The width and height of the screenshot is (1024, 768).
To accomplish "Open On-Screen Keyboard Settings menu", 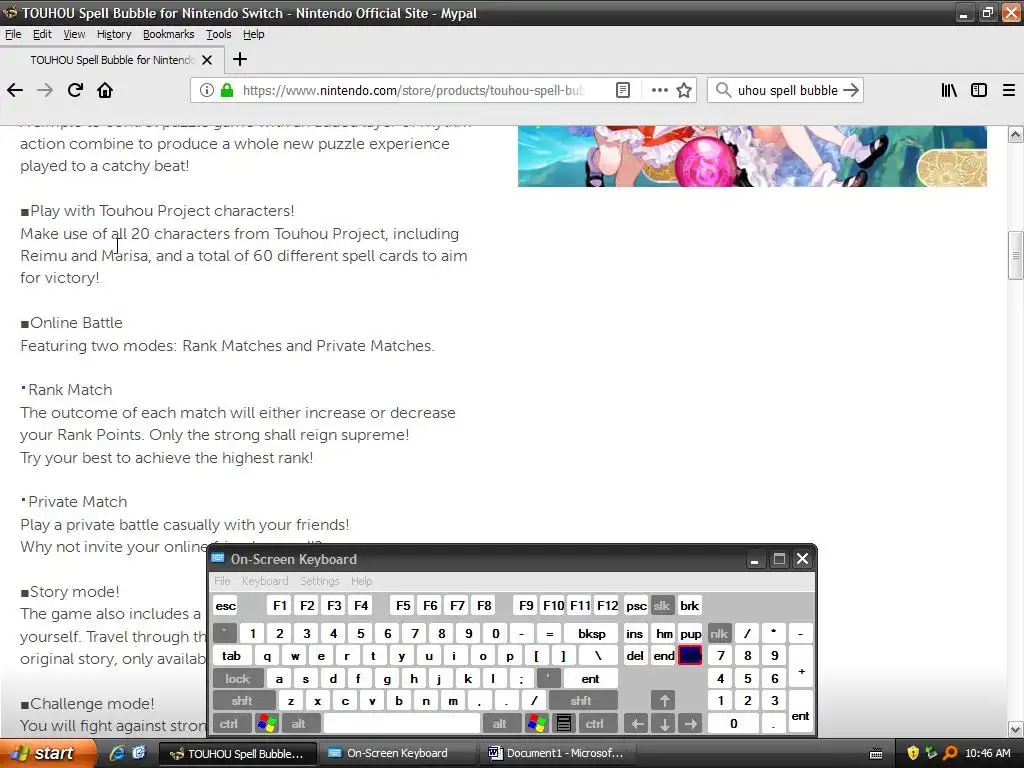I will click(319, 581).
